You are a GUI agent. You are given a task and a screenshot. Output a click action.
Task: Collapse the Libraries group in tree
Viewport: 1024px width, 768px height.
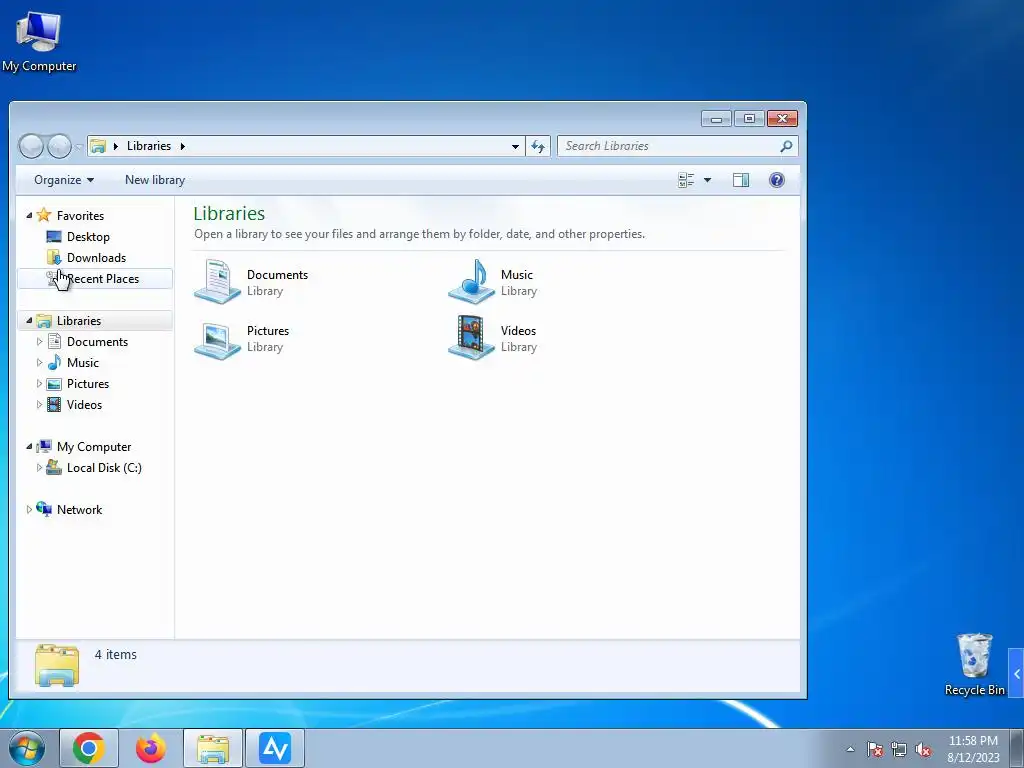tap(29, 321)
